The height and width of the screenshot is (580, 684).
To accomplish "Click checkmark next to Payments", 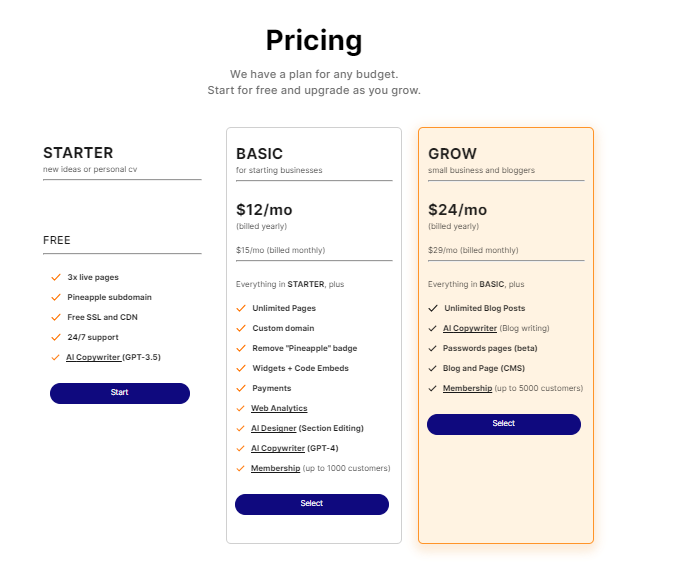I will [x=241, y=389].
